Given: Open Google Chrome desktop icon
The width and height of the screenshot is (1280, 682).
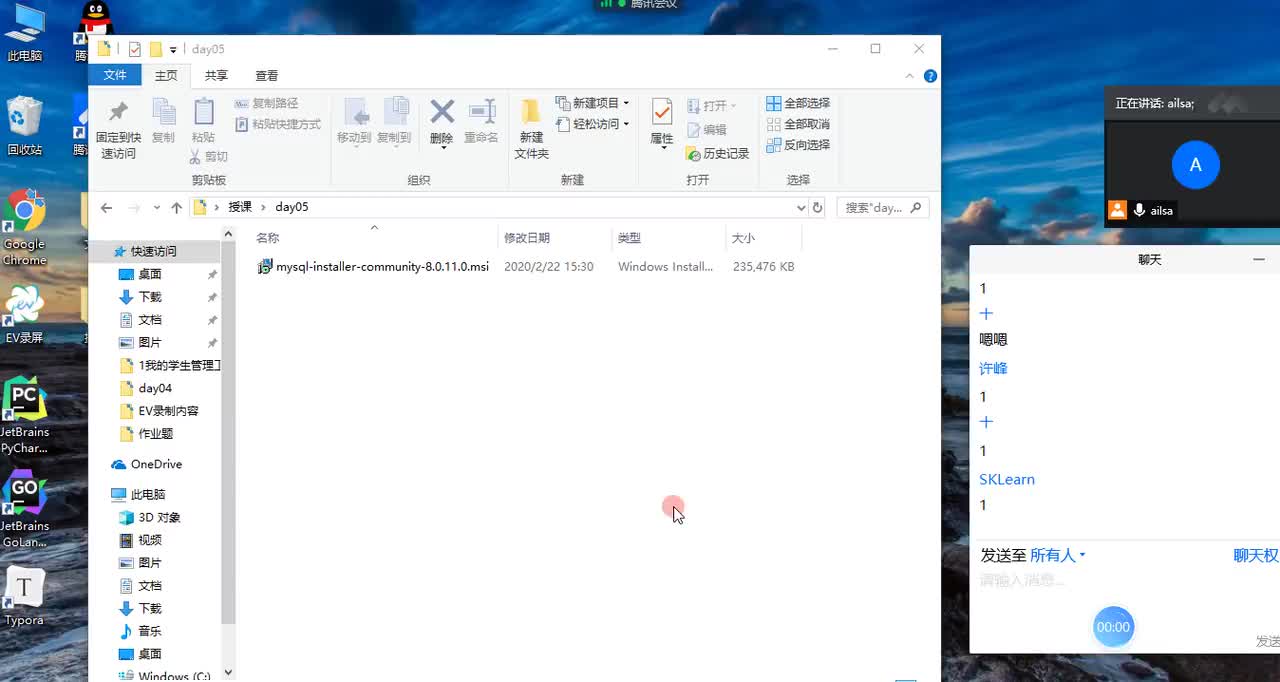Looking at the screenshot, I should [24, 228].
